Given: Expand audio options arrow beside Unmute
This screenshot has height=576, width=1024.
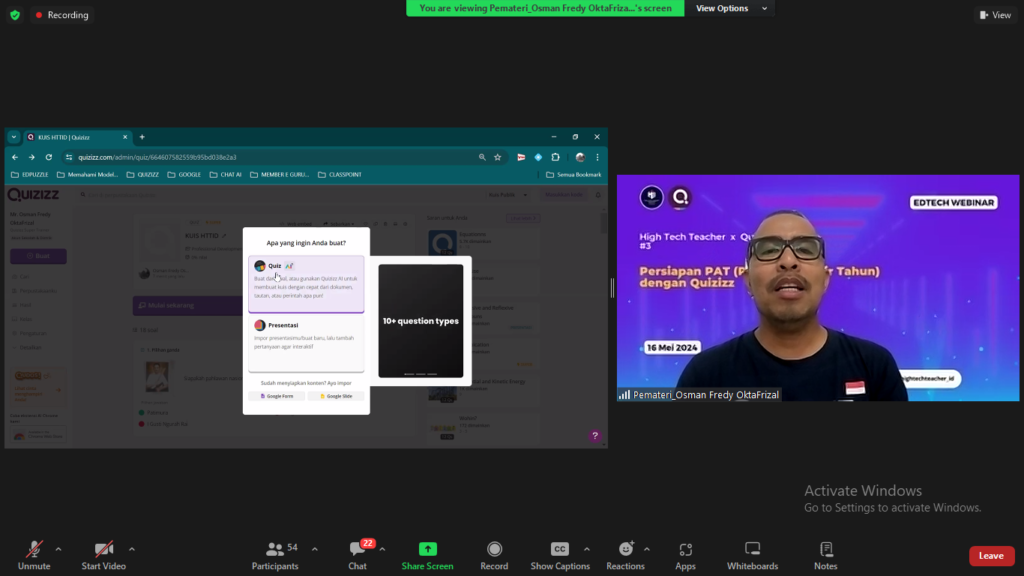Looking at the screenshot, I should point(58,549).
